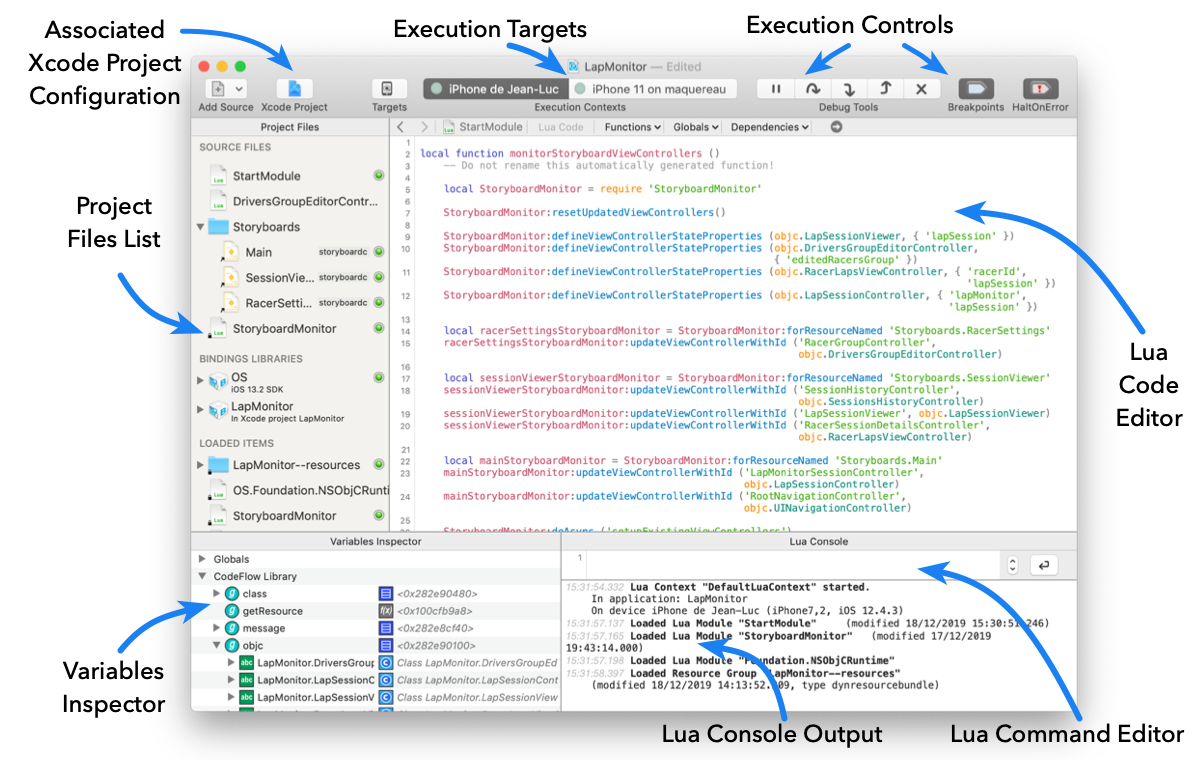Go back with the left chevron
This screenshot has width=1200, height=760.
[x=400, y=127]
